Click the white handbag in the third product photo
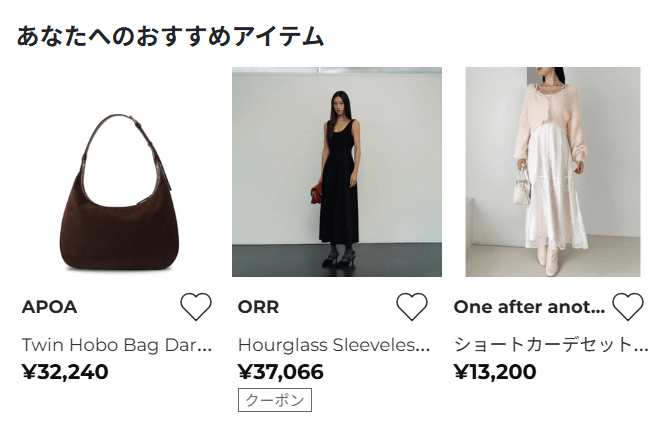The height and width of the screenshot is (421, 666). pos(522,187)
